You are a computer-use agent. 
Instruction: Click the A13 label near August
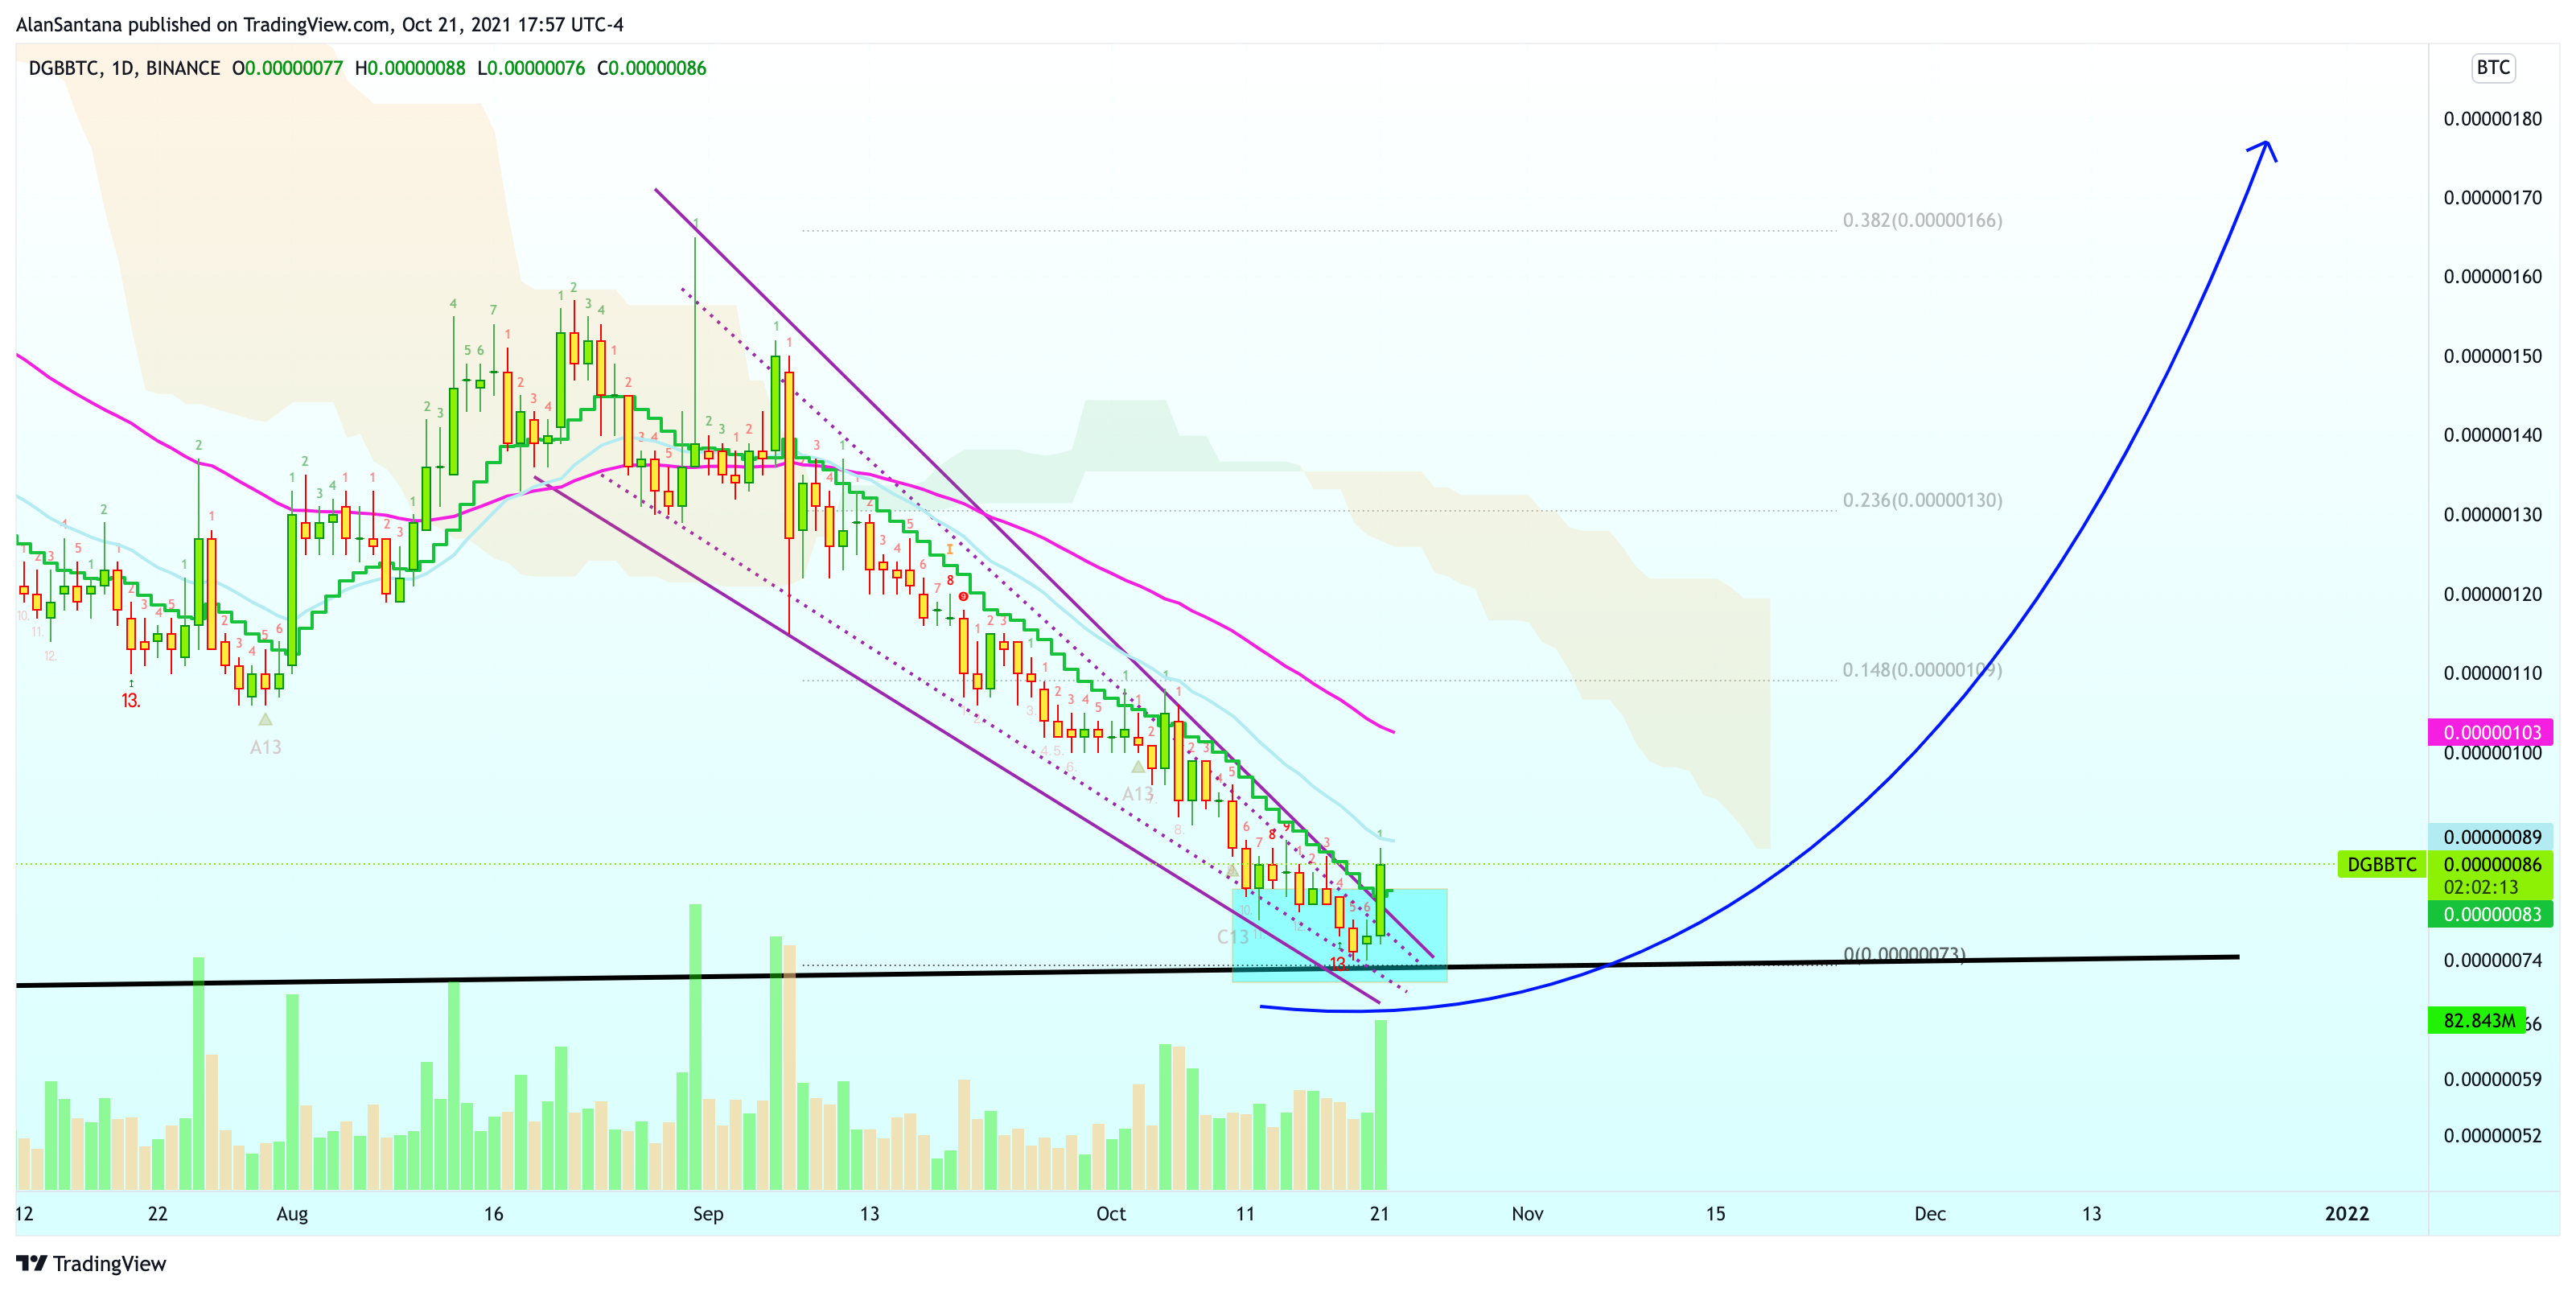pyautogui.click(x=265, y=747)
